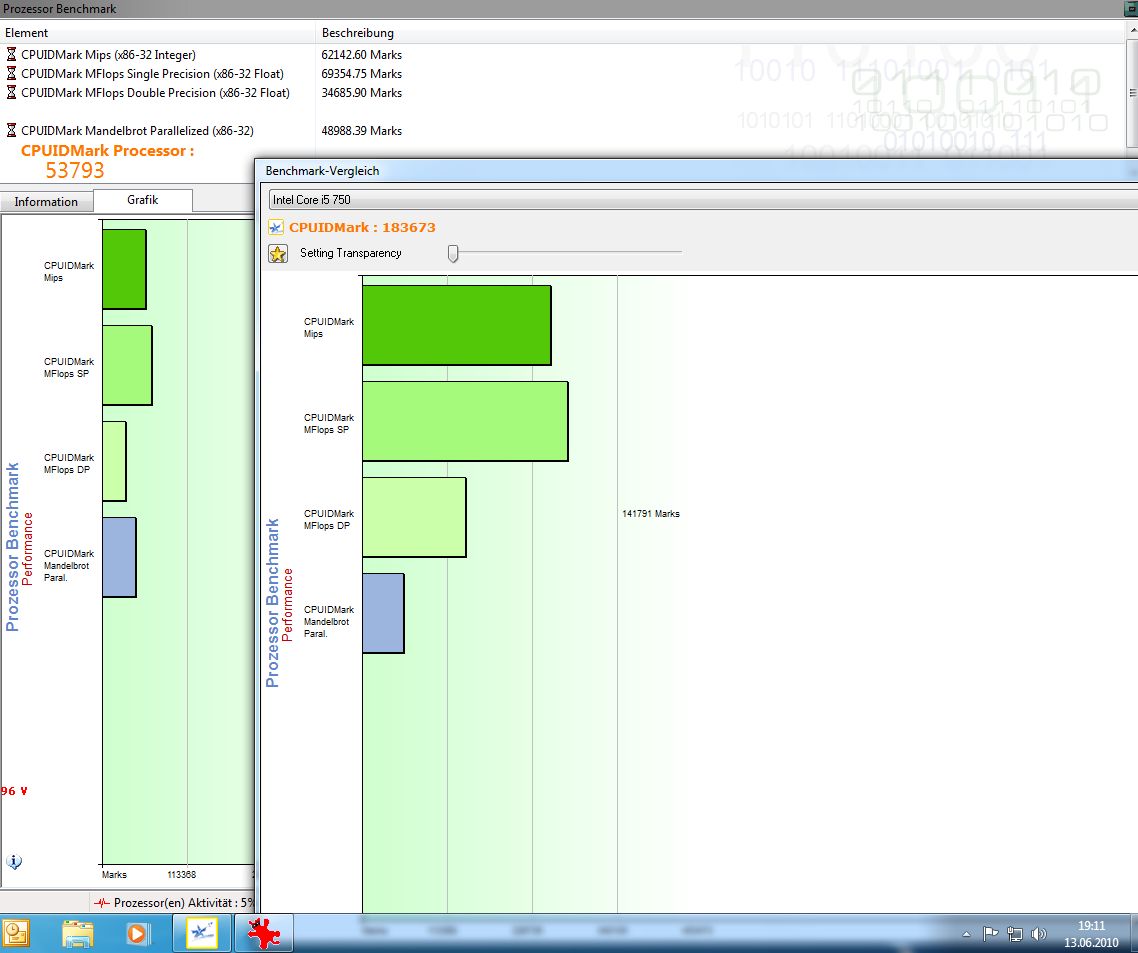Click the Setting Transparency slider handle
This screenshot has width=1138, height=953.
453,253
